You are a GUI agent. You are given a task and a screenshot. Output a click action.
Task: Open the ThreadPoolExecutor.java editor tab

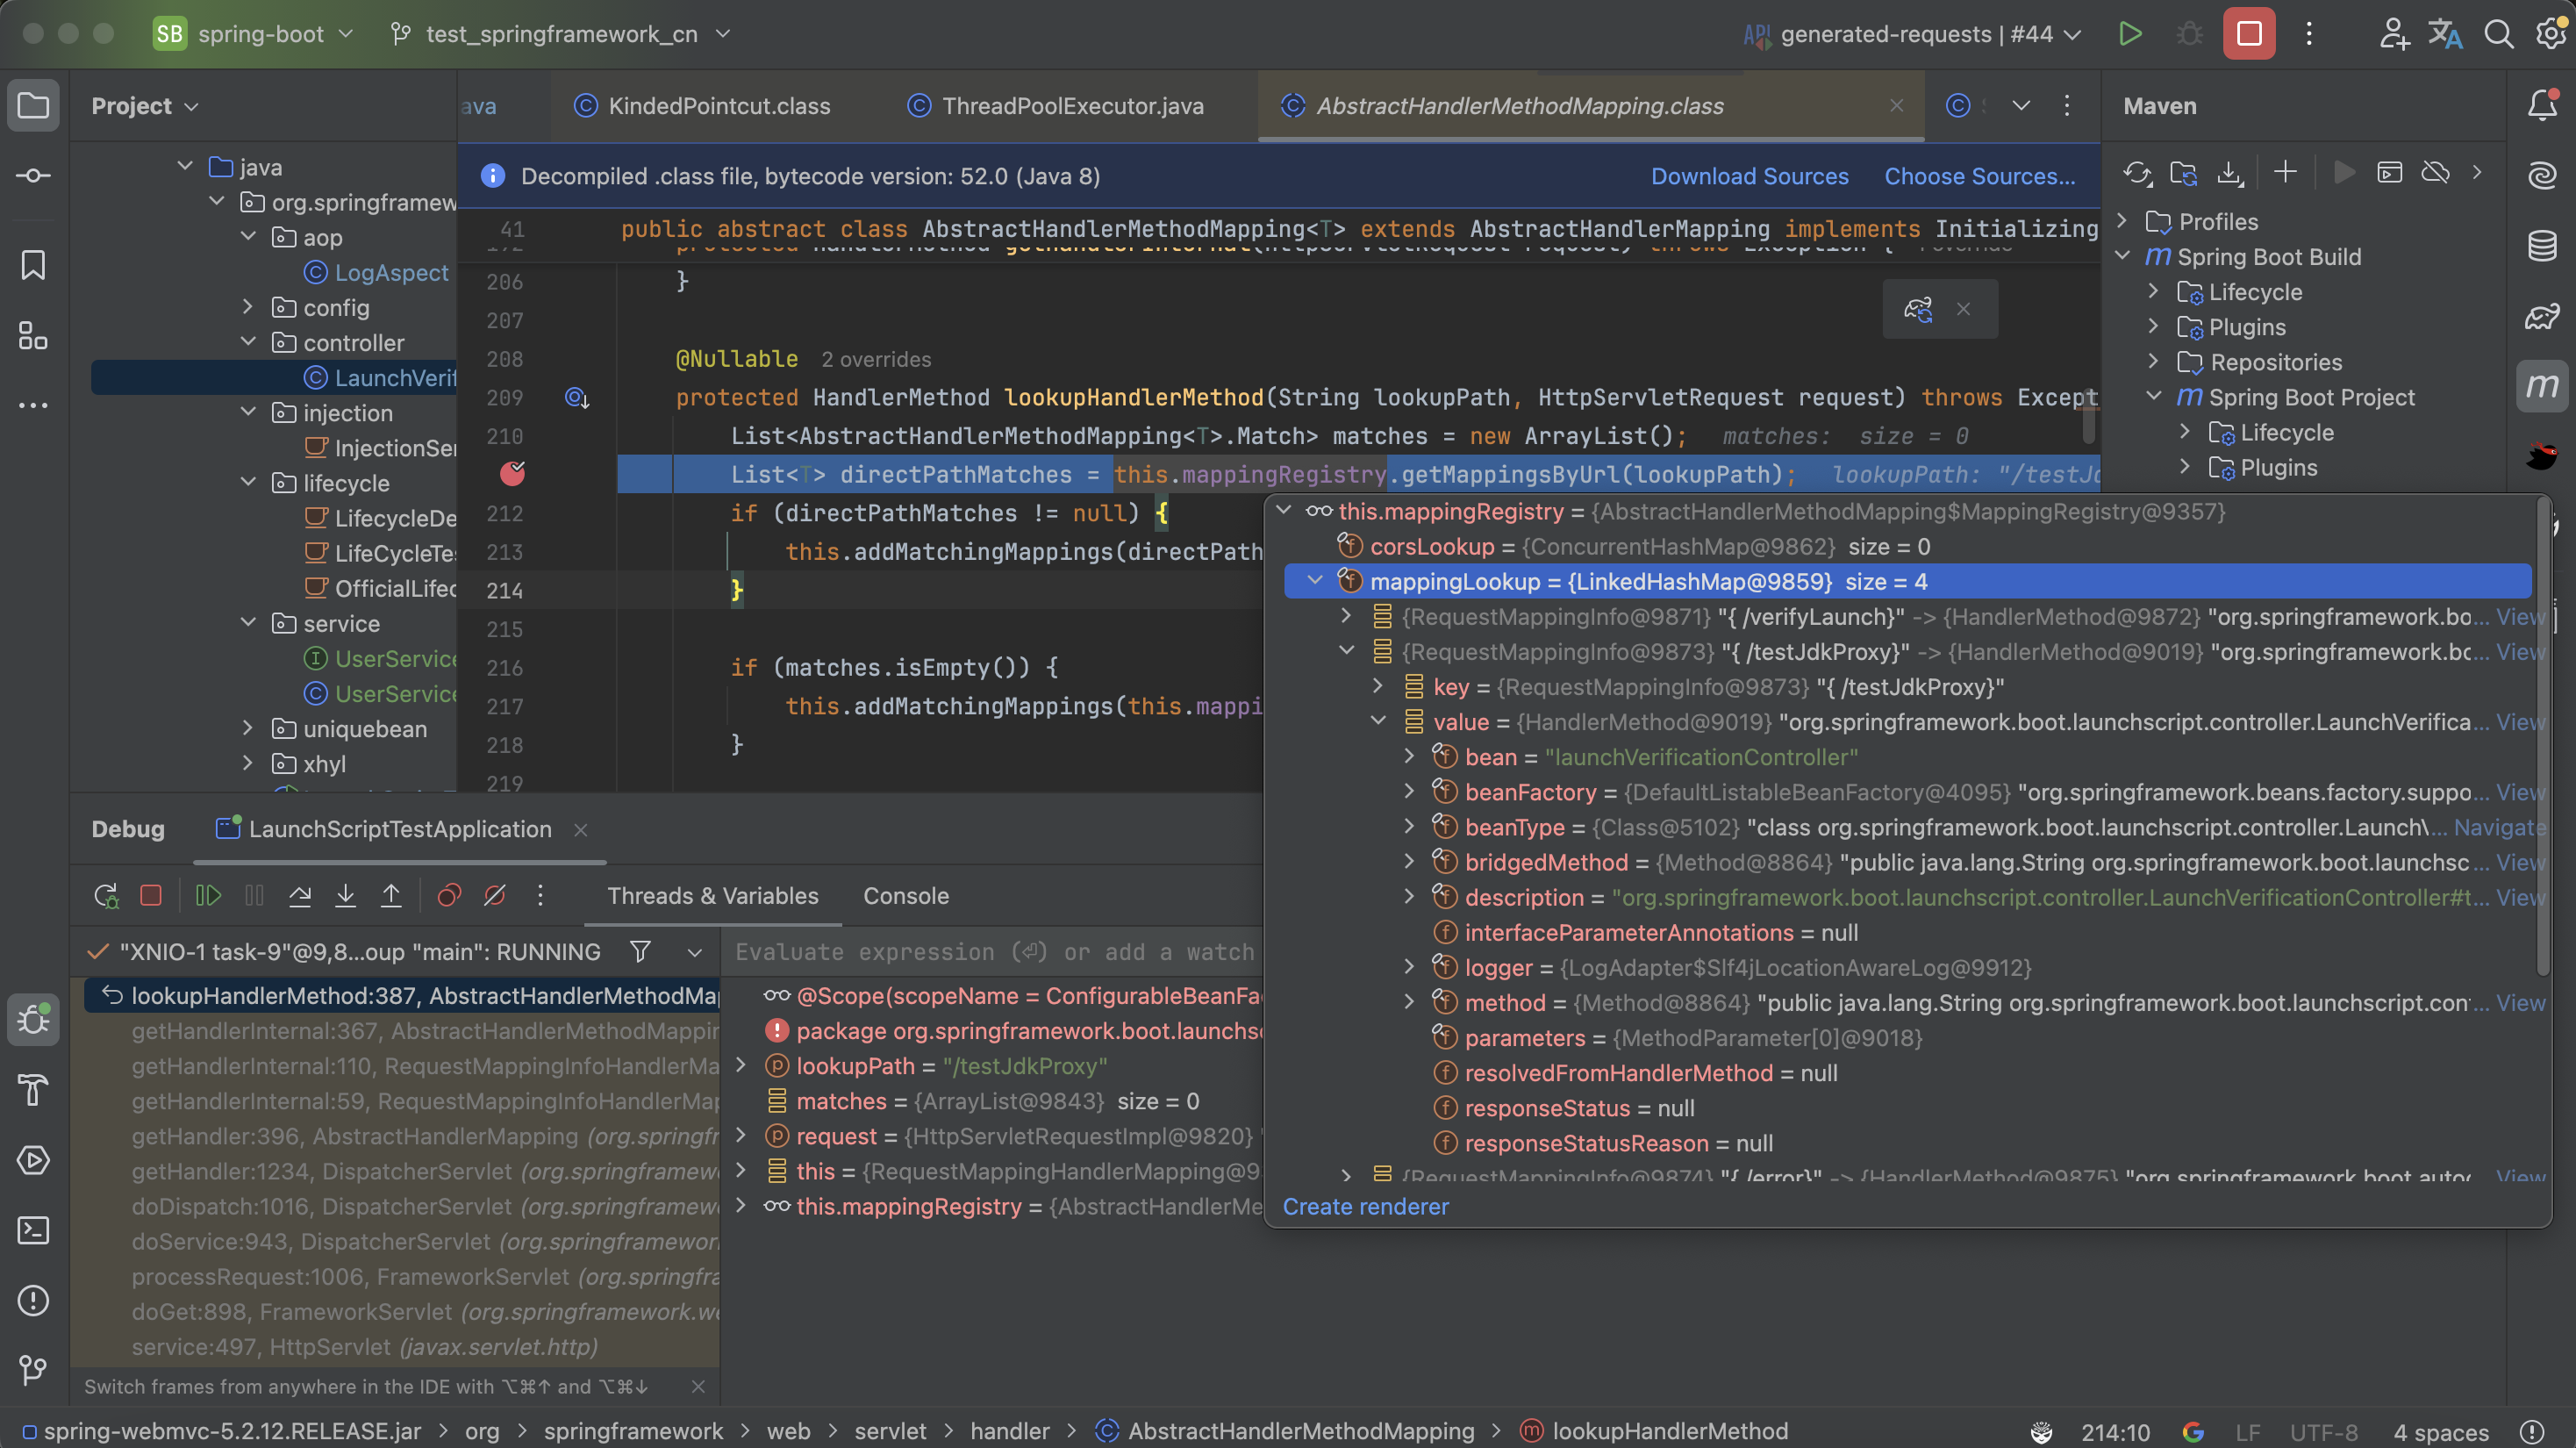click(1072, 106)
